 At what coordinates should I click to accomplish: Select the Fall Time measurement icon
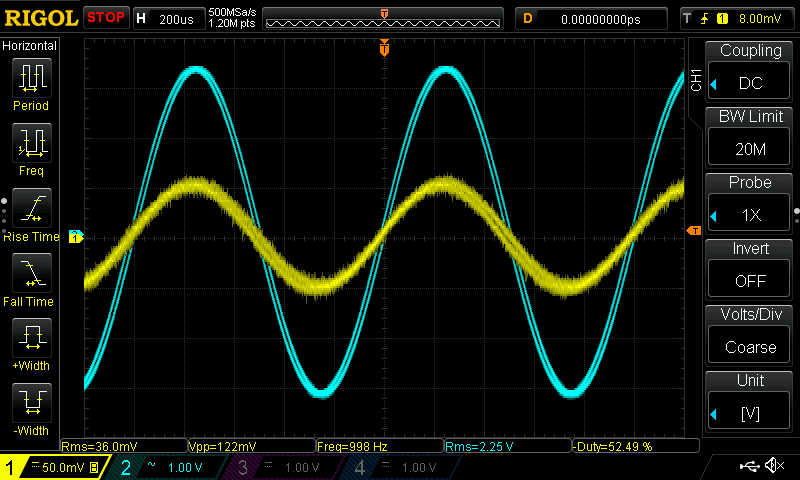pyautogui.click(x=32, y=273)
